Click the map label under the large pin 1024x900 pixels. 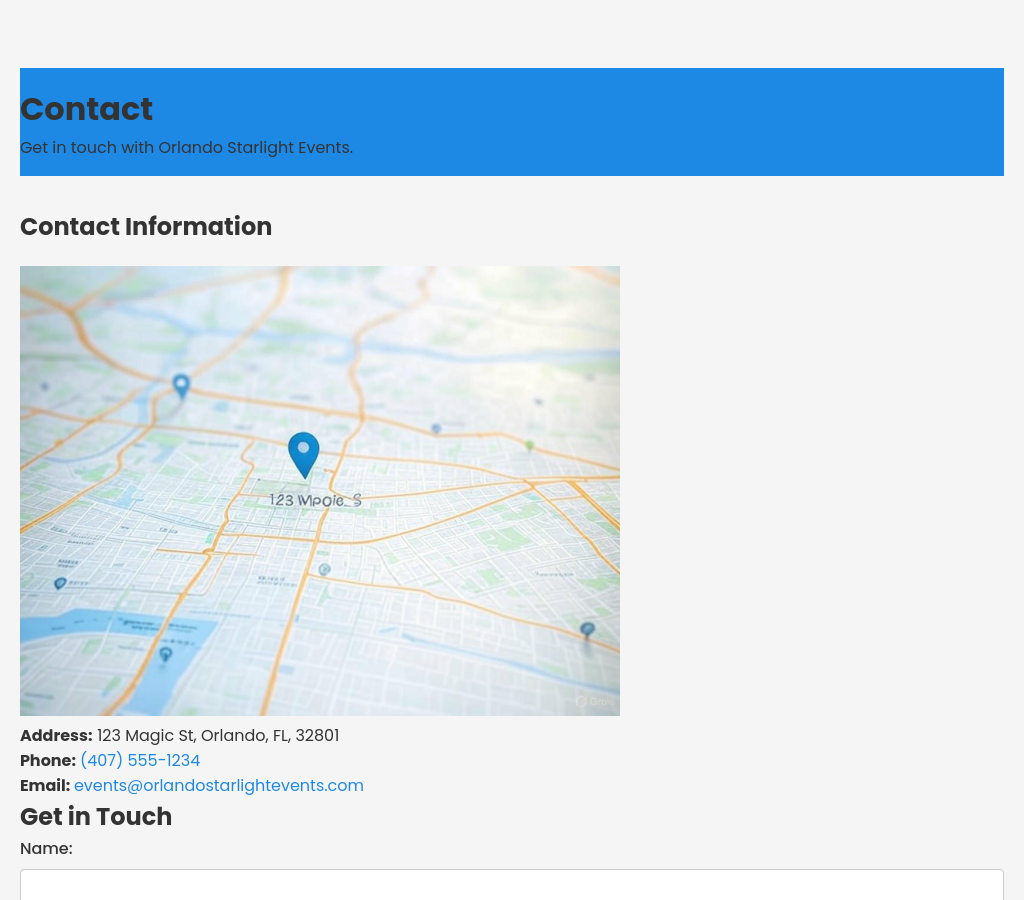tap(315, 500)
